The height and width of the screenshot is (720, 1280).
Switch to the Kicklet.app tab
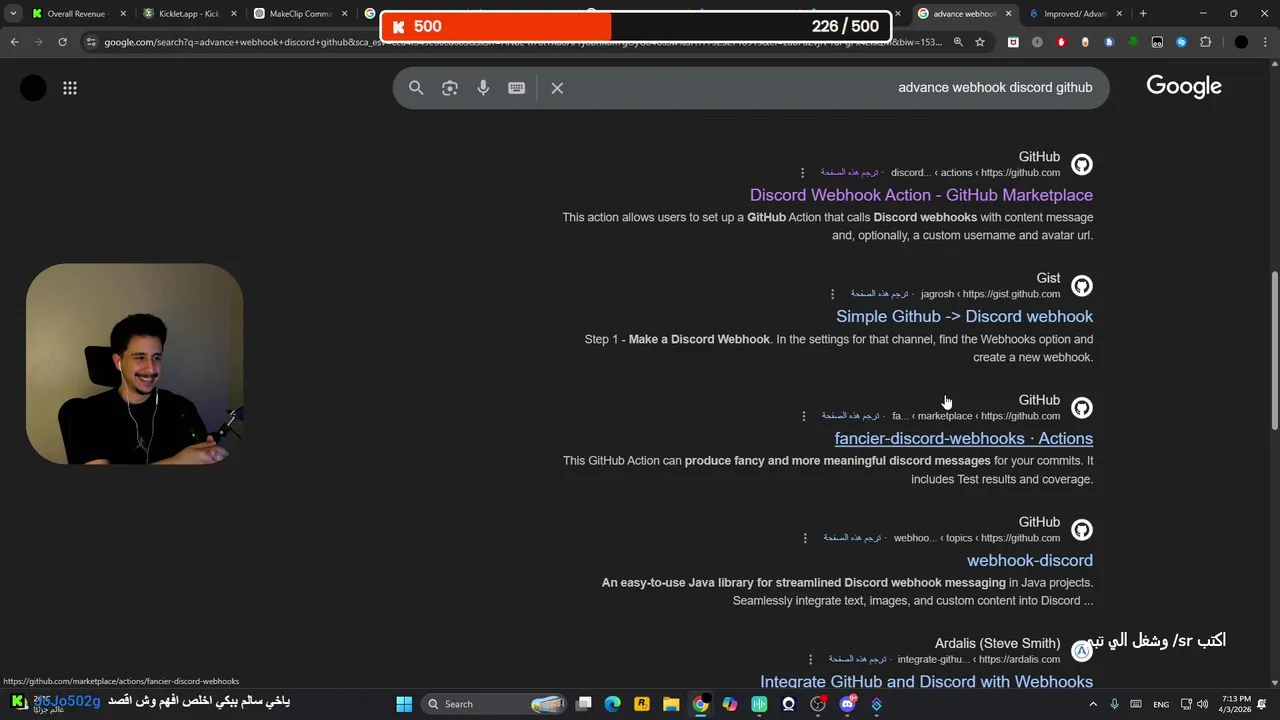pyautogui.click(x=188, y=14)
